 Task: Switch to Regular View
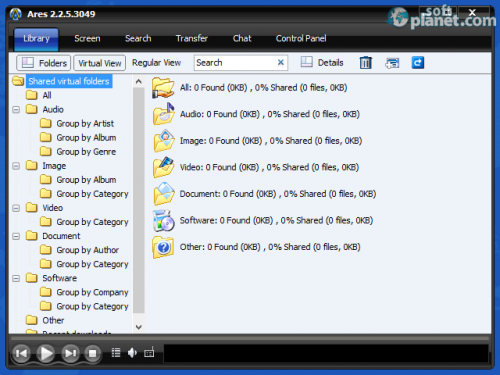(x=156, y=63)
